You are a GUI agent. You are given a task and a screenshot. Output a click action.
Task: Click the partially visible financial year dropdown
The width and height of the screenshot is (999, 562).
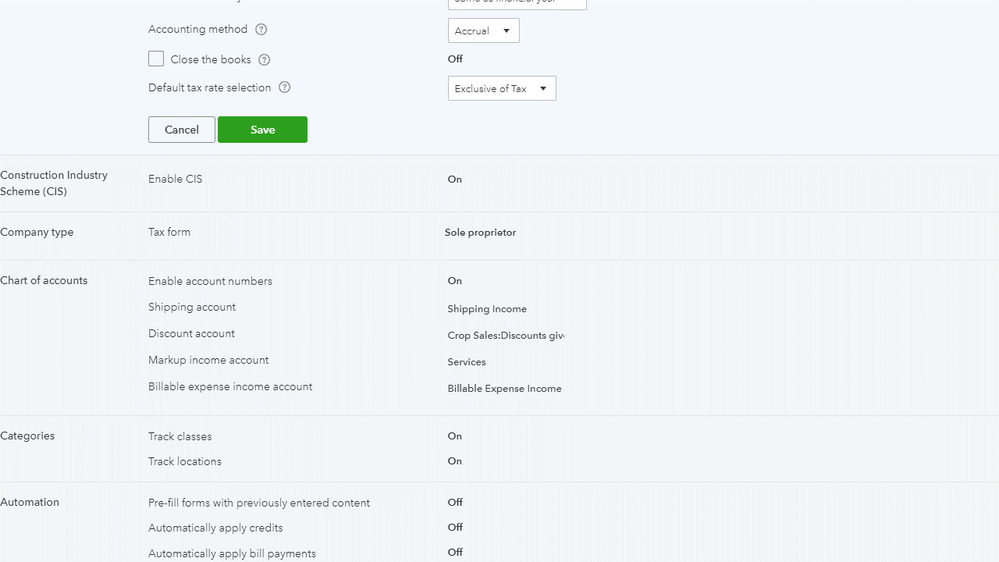(x=516, y=4)
